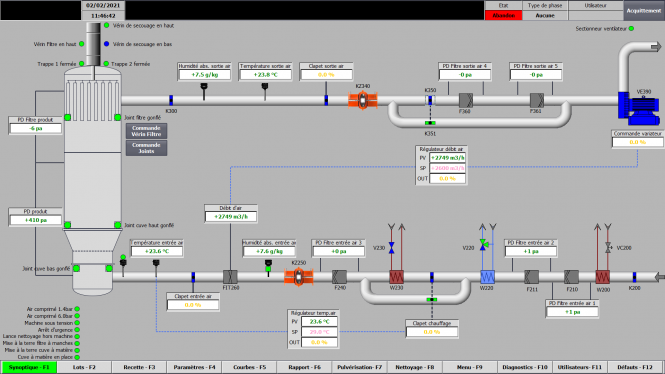The width and height of the screenshot is (665, 374).
Task: Click the K200 inlet damper
Action: 634,277
